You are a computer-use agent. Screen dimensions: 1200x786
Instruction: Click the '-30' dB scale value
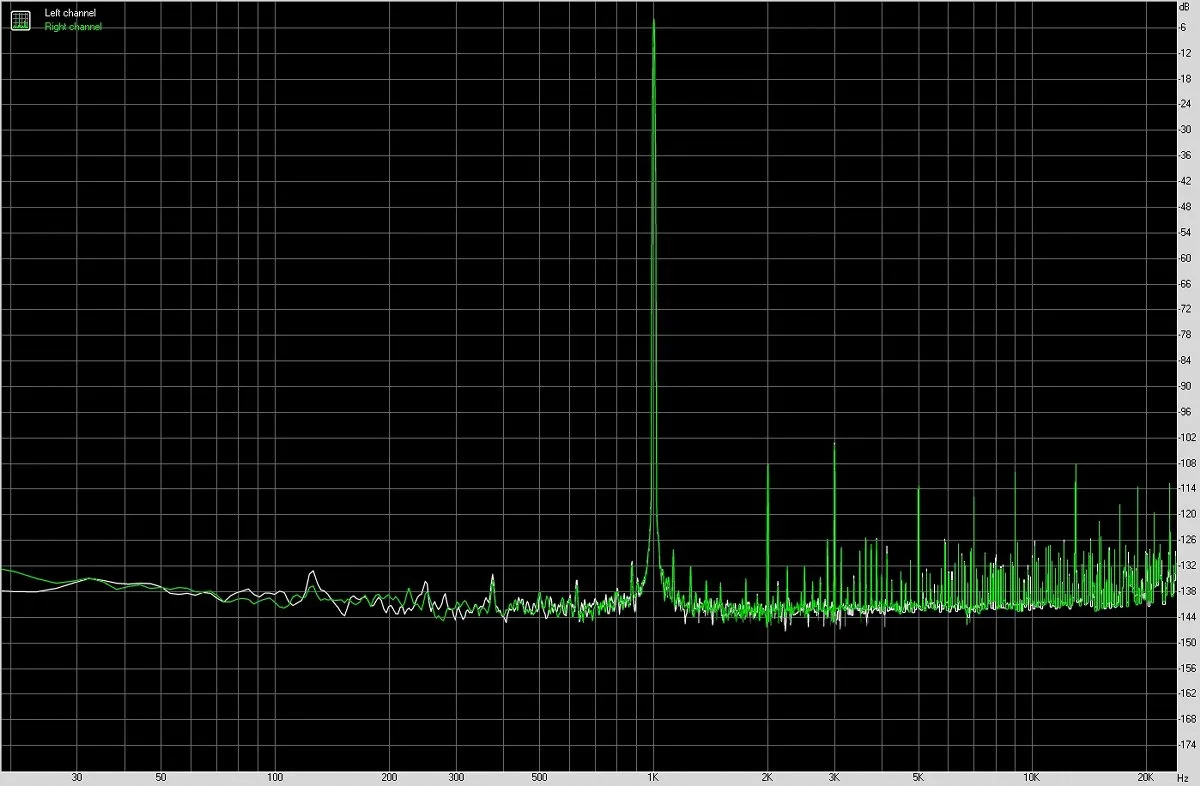click(x=1184, y=129)
